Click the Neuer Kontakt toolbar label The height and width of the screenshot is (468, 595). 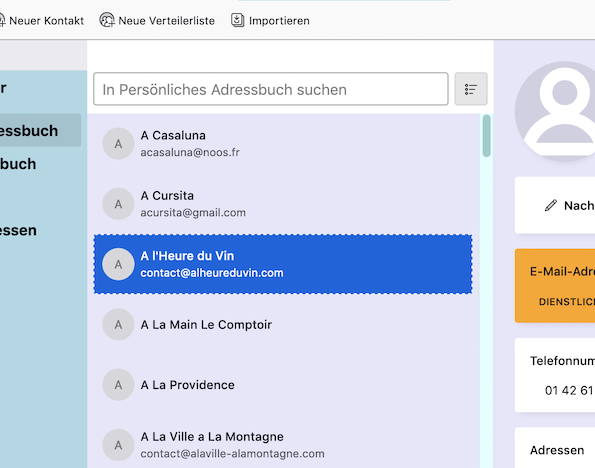pyautogui.click(x=46, y=20)
